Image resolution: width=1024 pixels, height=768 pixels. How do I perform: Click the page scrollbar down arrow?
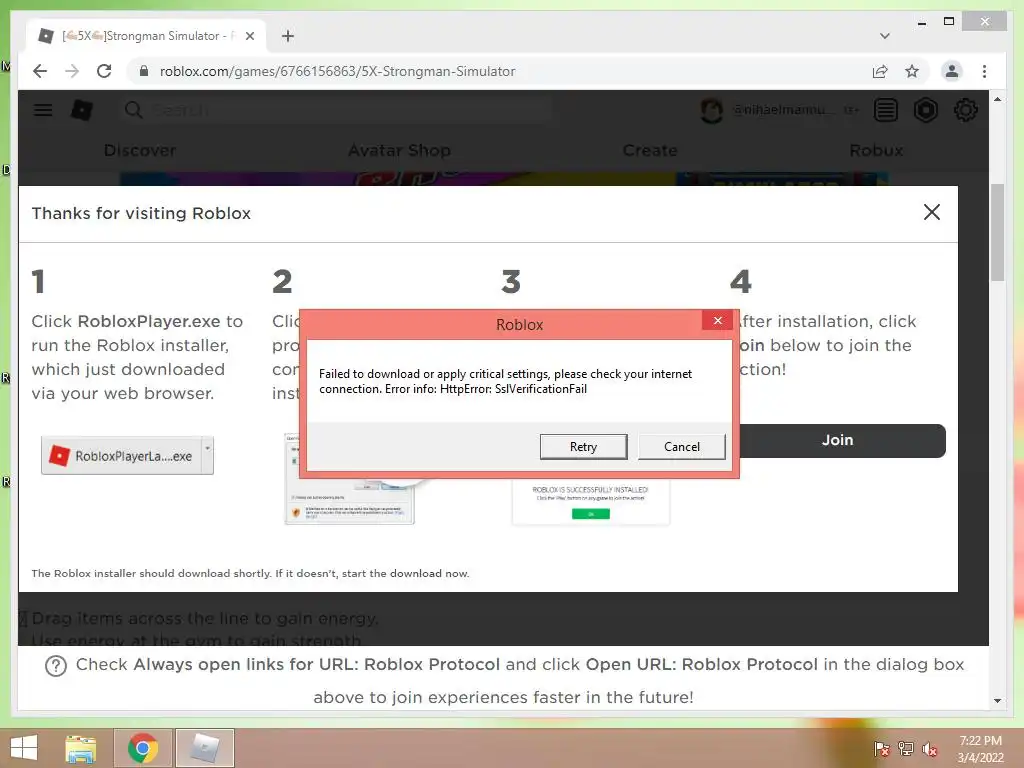pos(997,700)
